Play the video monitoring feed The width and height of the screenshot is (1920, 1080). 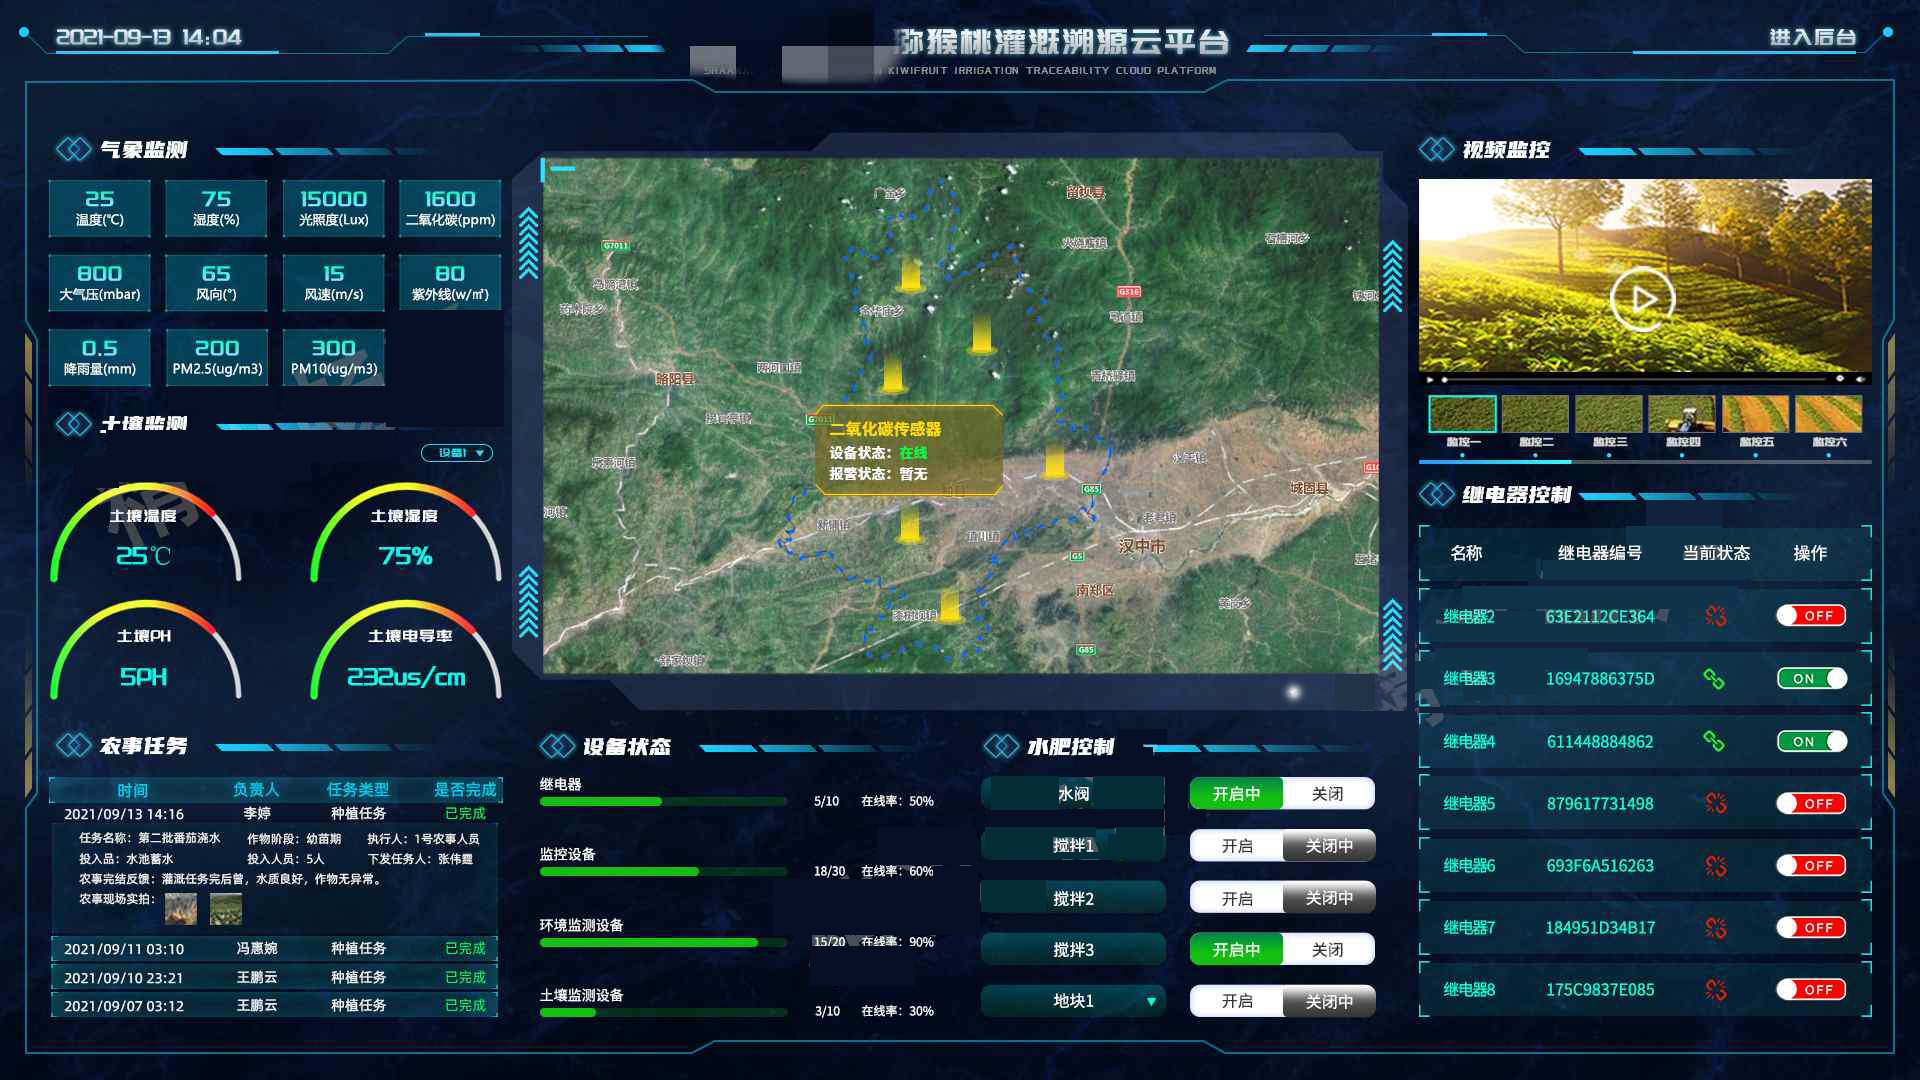(1642, 298)
